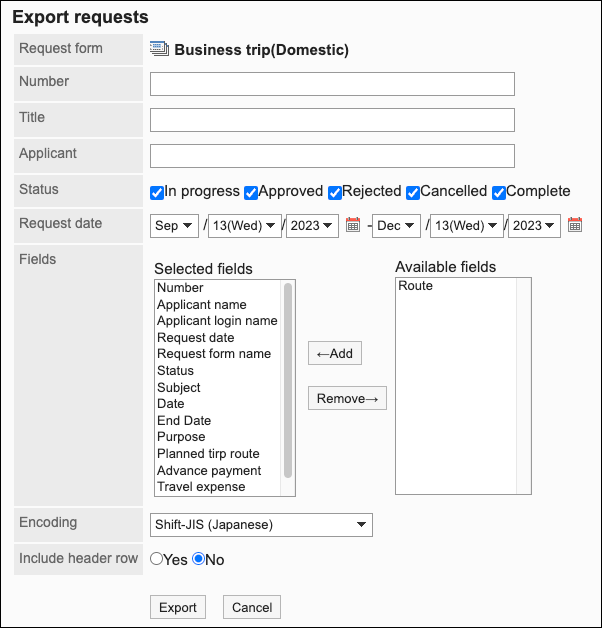Click the Add button for fields
Viewport: 602px width, 628px height.
tap(335, 353)
